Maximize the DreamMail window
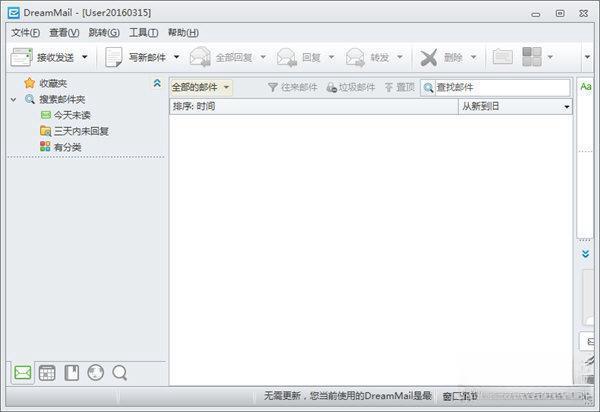The height and width of the screenshot is (412, 600). click(x=560, y=13)
